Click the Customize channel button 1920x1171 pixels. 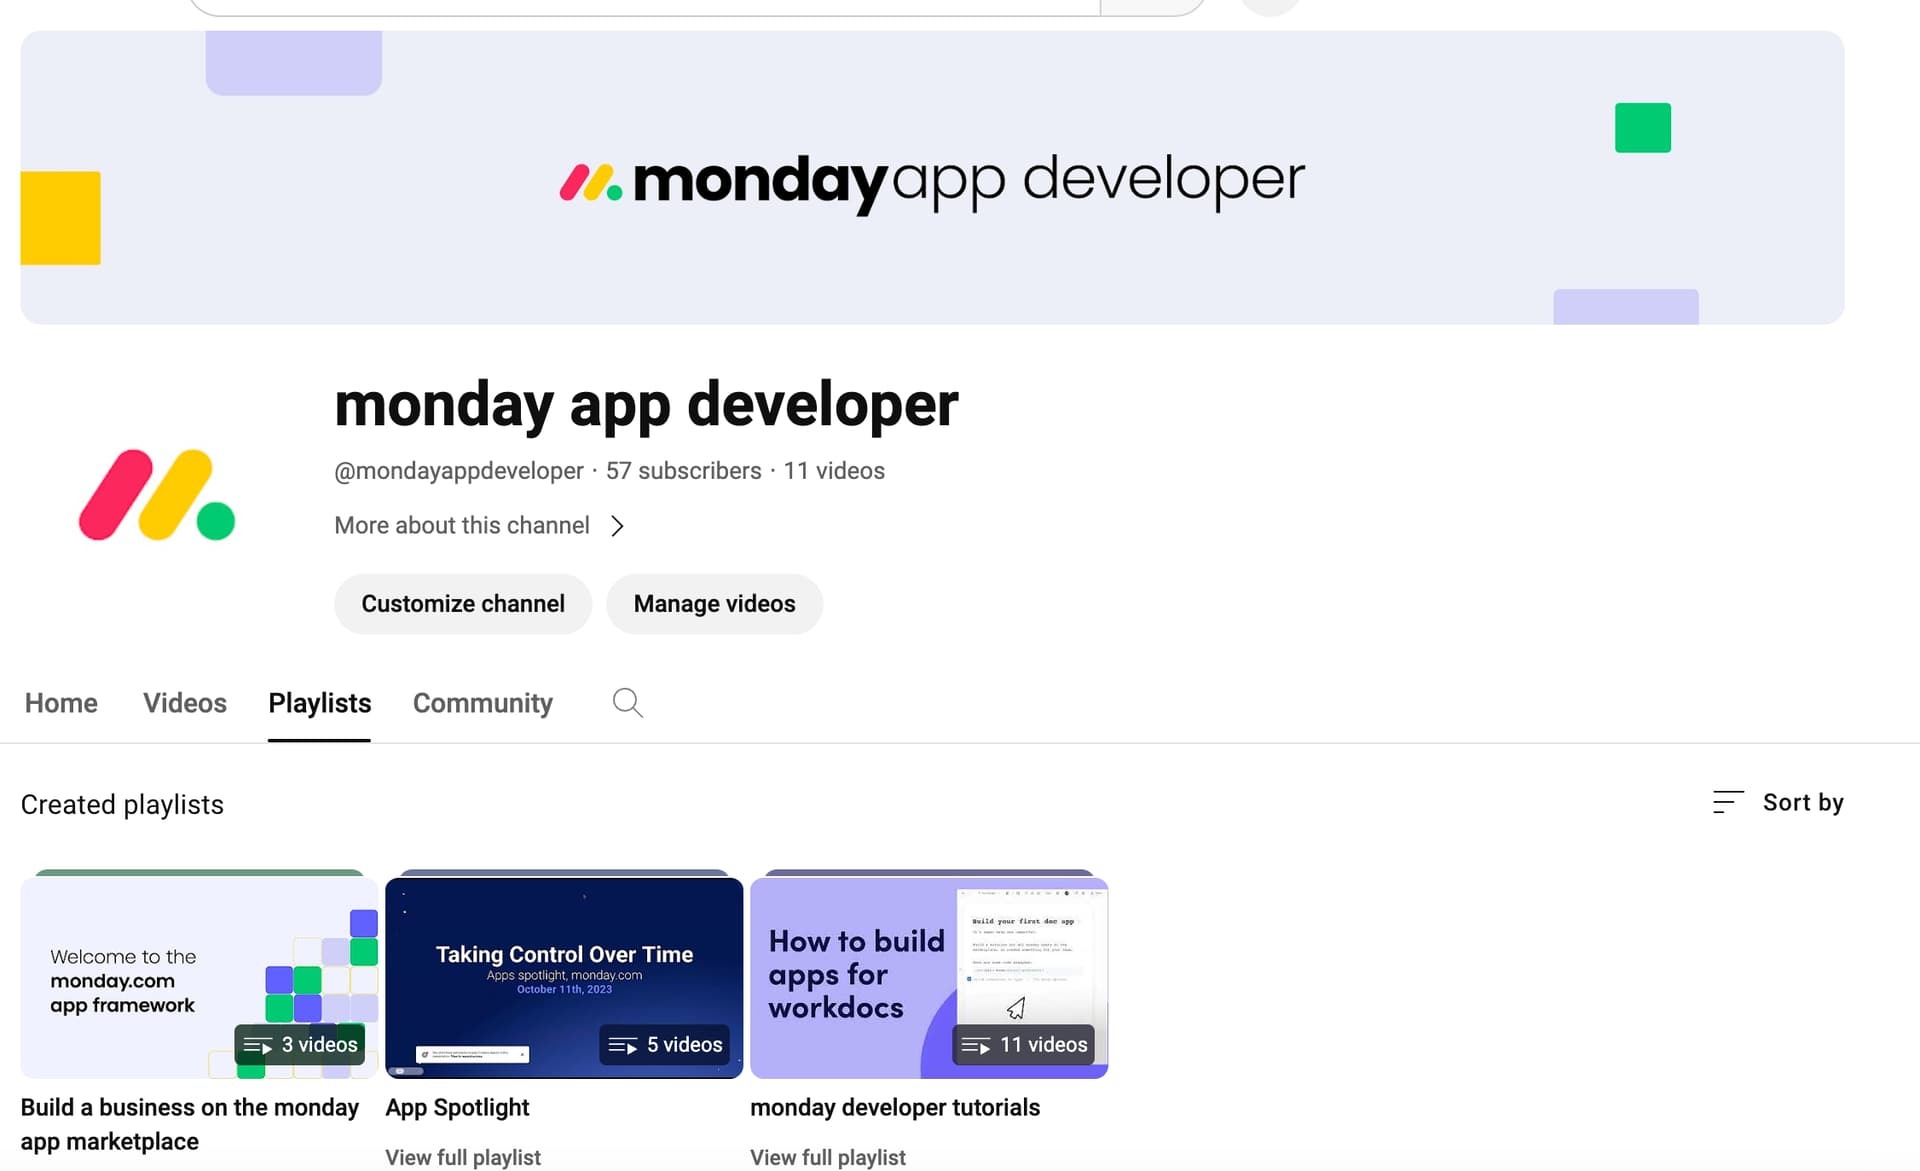(x=463, y=604)
